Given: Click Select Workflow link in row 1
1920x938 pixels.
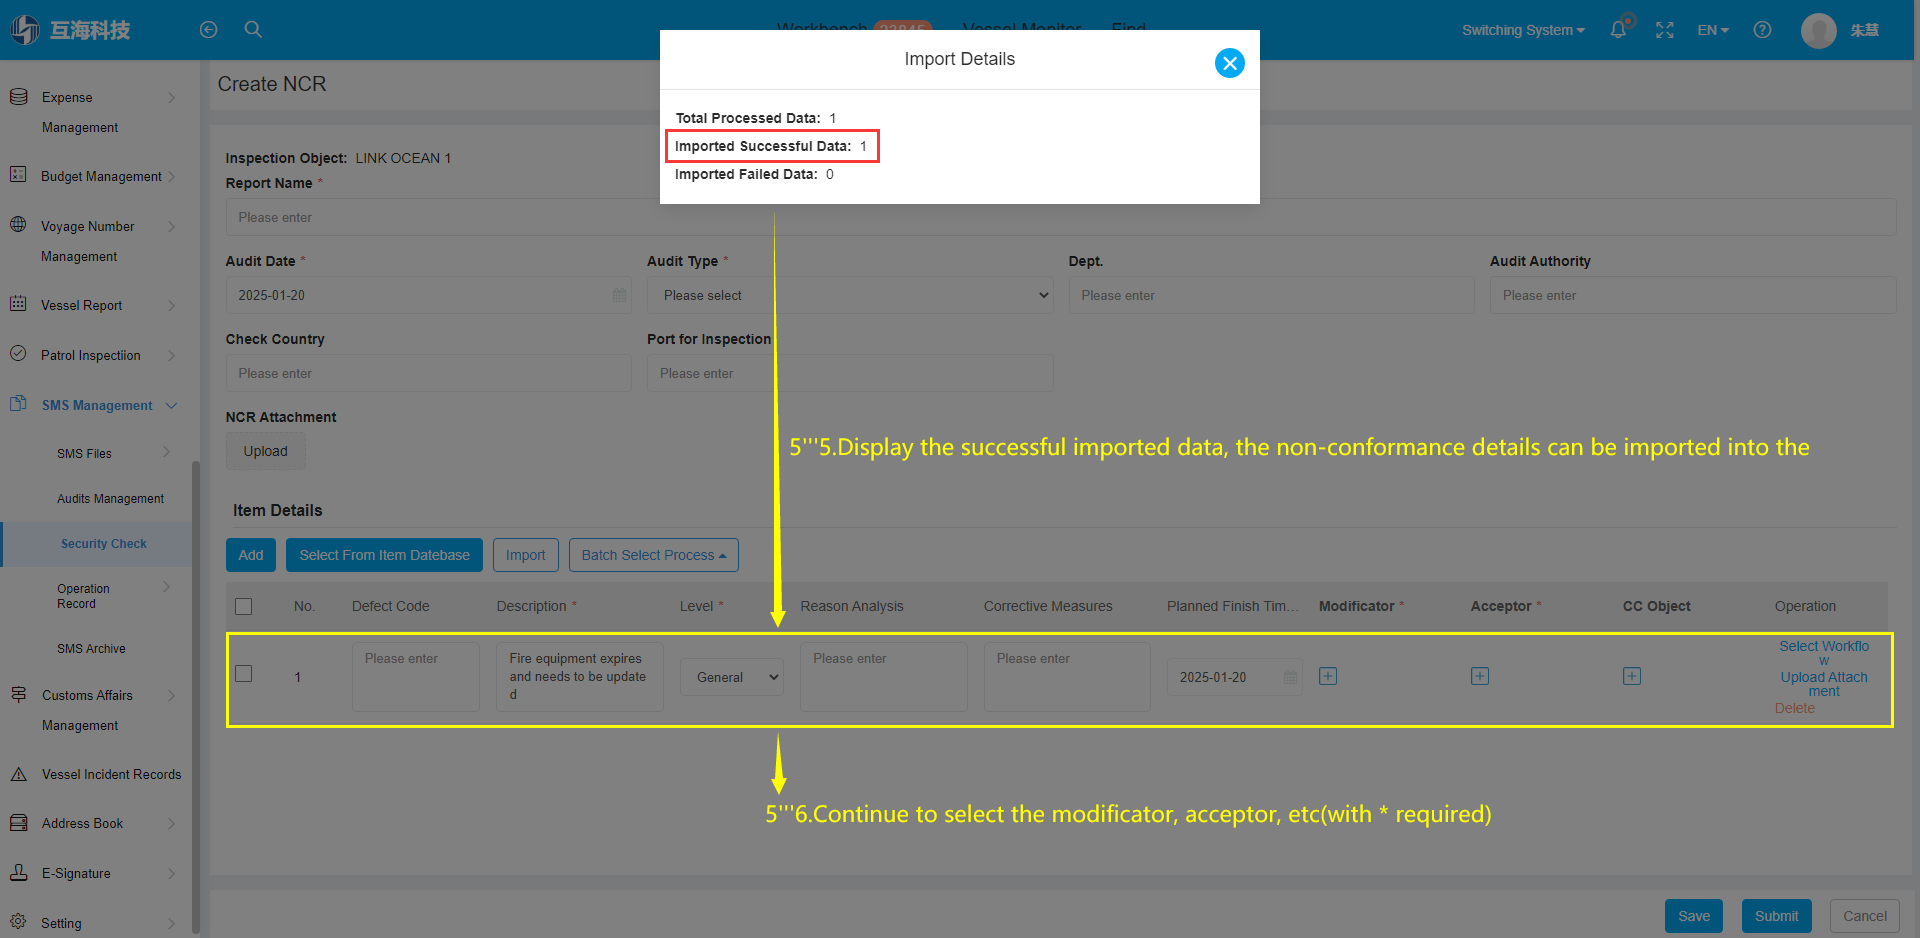Looking at the screenshot, I should (x=1824, y=653).
